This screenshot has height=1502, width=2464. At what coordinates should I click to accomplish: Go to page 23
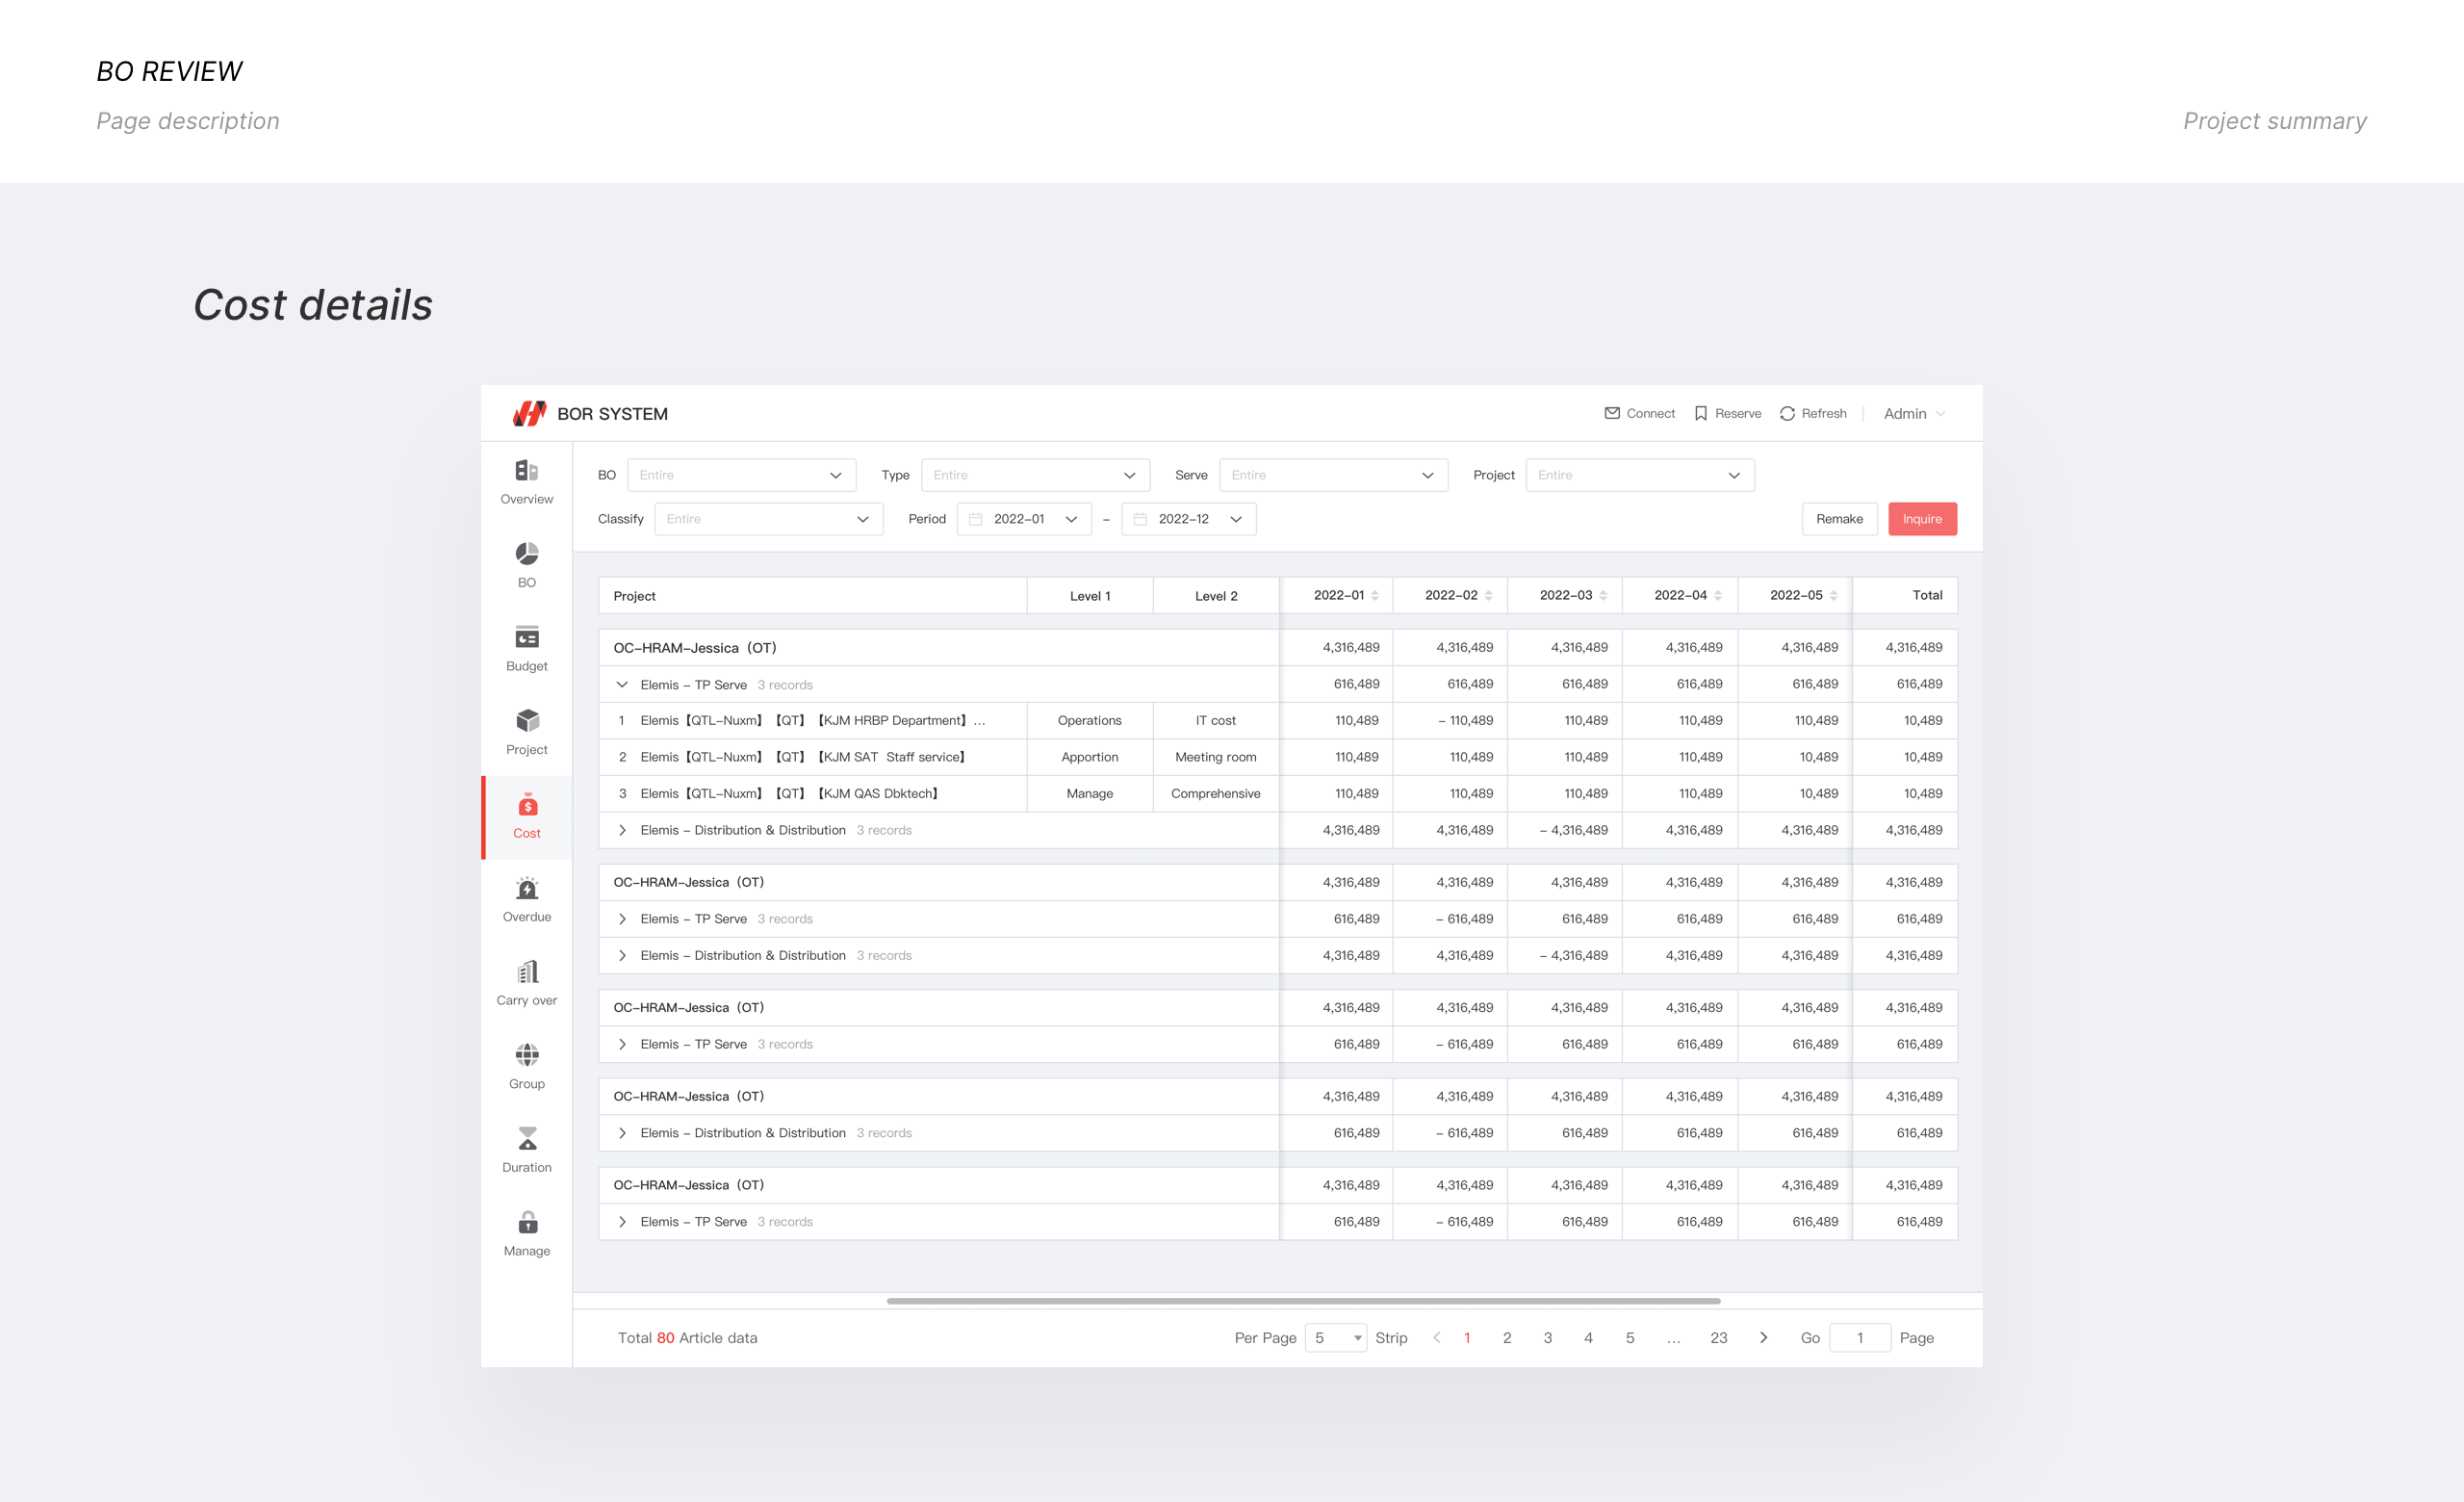pyautogui.click(x=1719, y=1337)
